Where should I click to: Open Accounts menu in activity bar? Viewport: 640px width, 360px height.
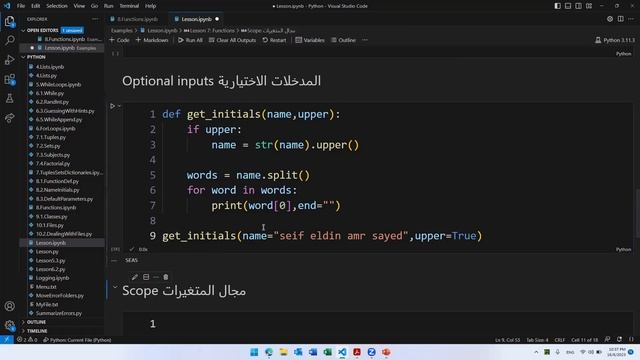(x=9, y=306)
